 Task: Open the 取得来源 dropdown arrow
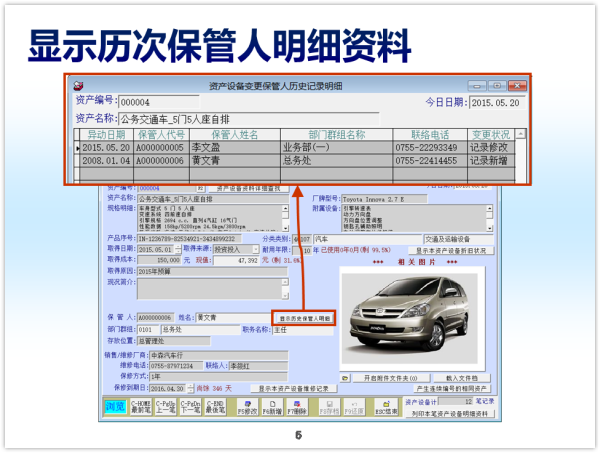pos(256,249)
